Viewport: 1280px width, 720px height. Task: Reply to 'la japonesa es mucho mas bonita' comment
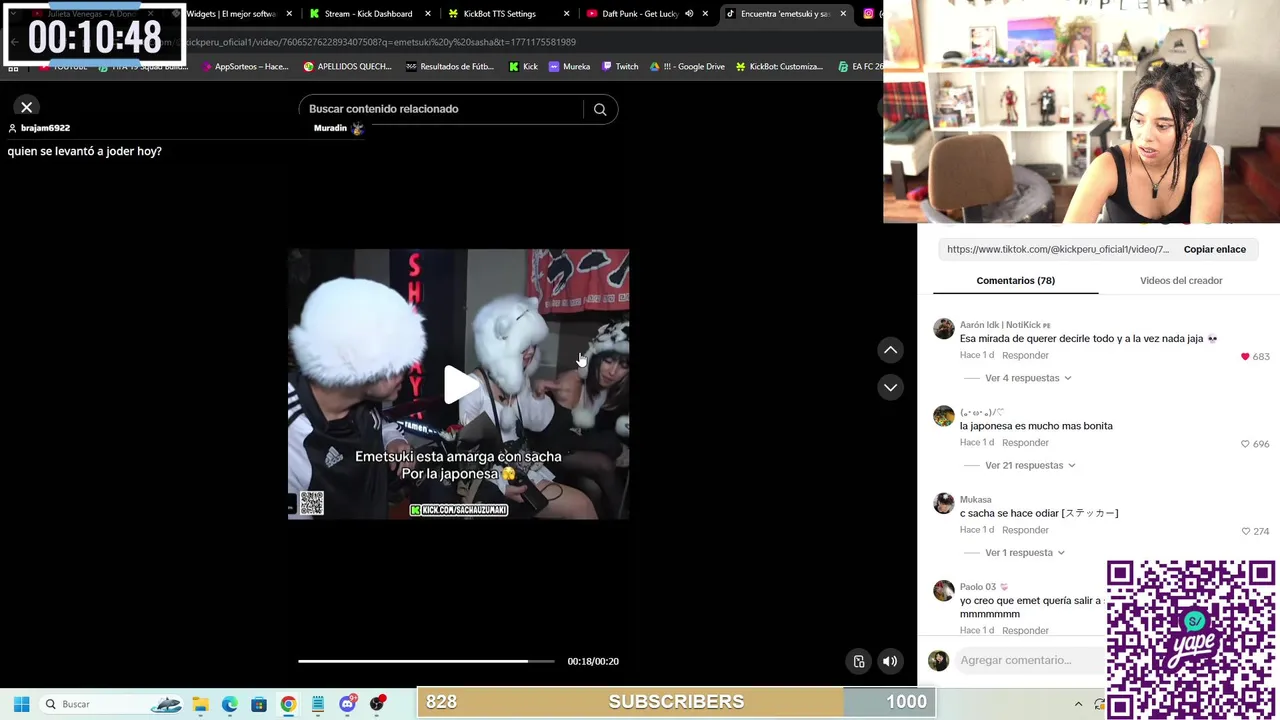point(1025,442)
